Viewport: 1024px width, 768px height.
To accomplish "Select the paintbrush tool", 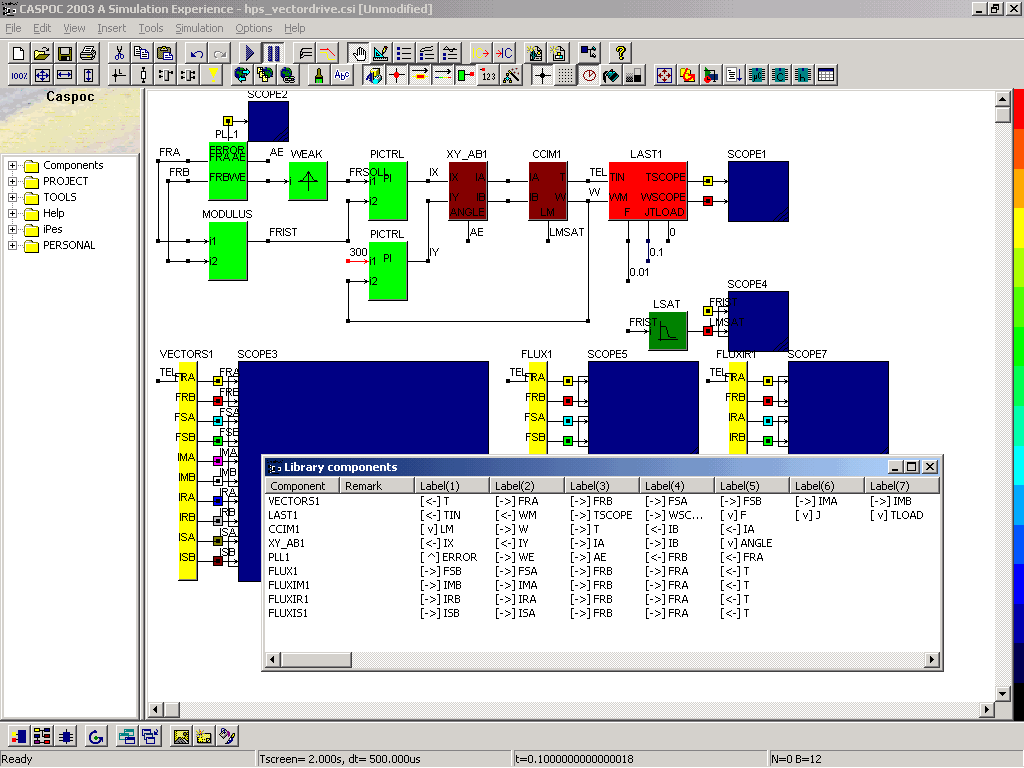I will tap(319, 76).
